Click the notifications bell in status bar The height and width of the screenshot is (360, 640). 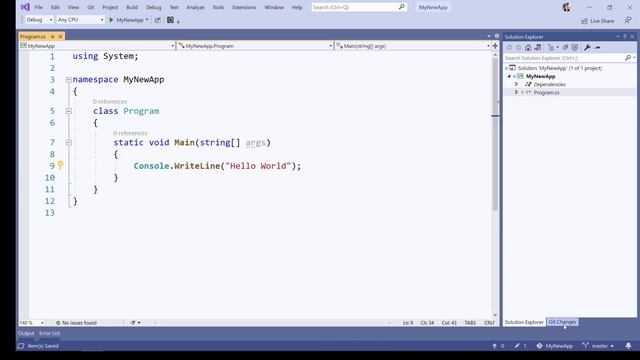tap(629, 346)
